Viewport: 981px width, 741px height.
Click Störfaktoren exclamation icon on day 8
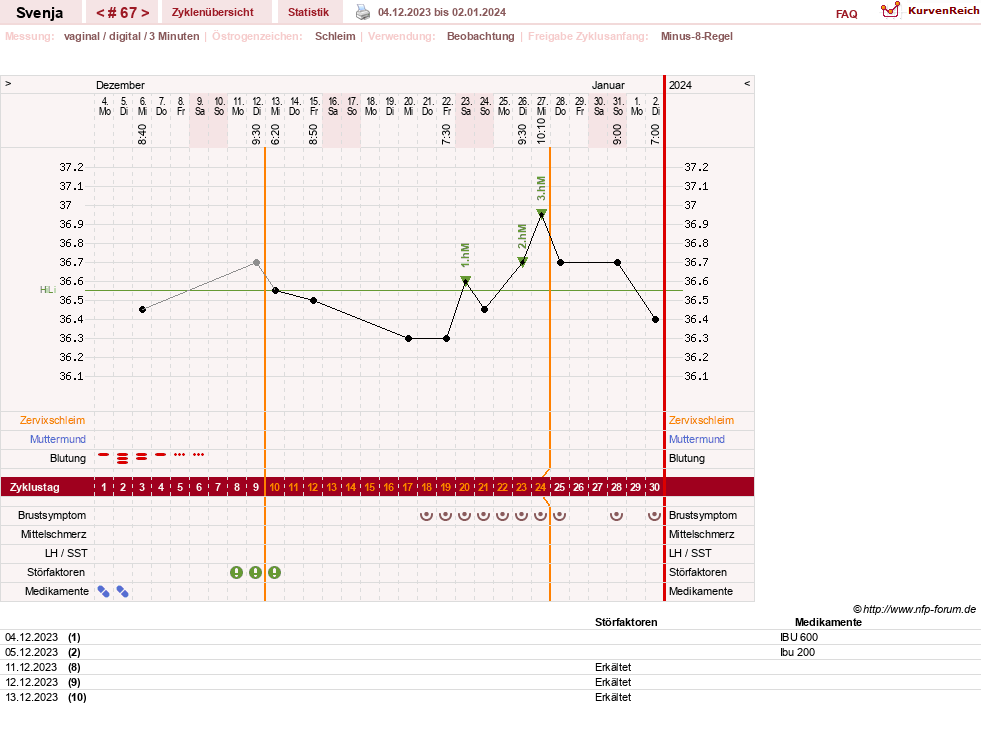(x=236, y=572)
